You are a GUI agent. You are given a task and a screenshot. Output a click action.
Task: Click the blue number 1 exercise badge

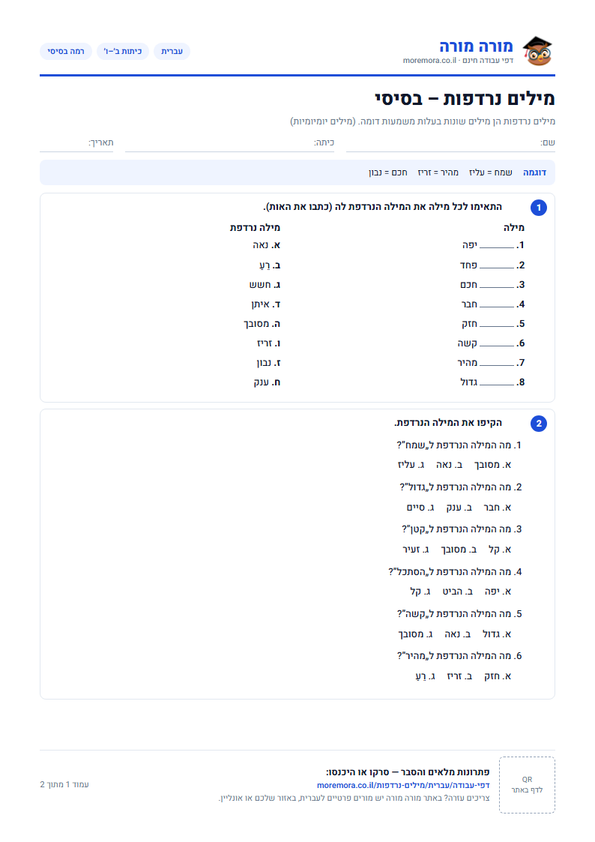pyautogui.click(x=539, y=208)
